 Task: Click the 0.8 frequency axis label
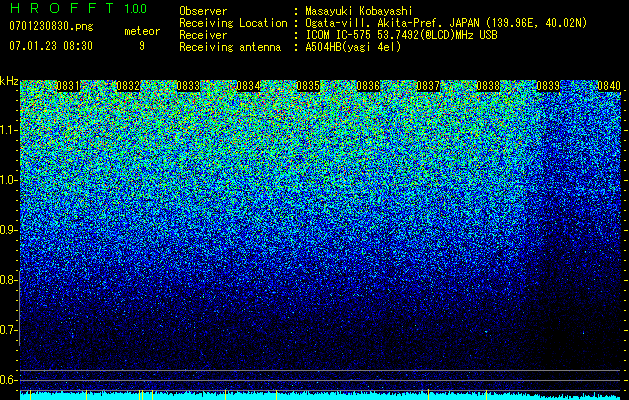[8, 280]
